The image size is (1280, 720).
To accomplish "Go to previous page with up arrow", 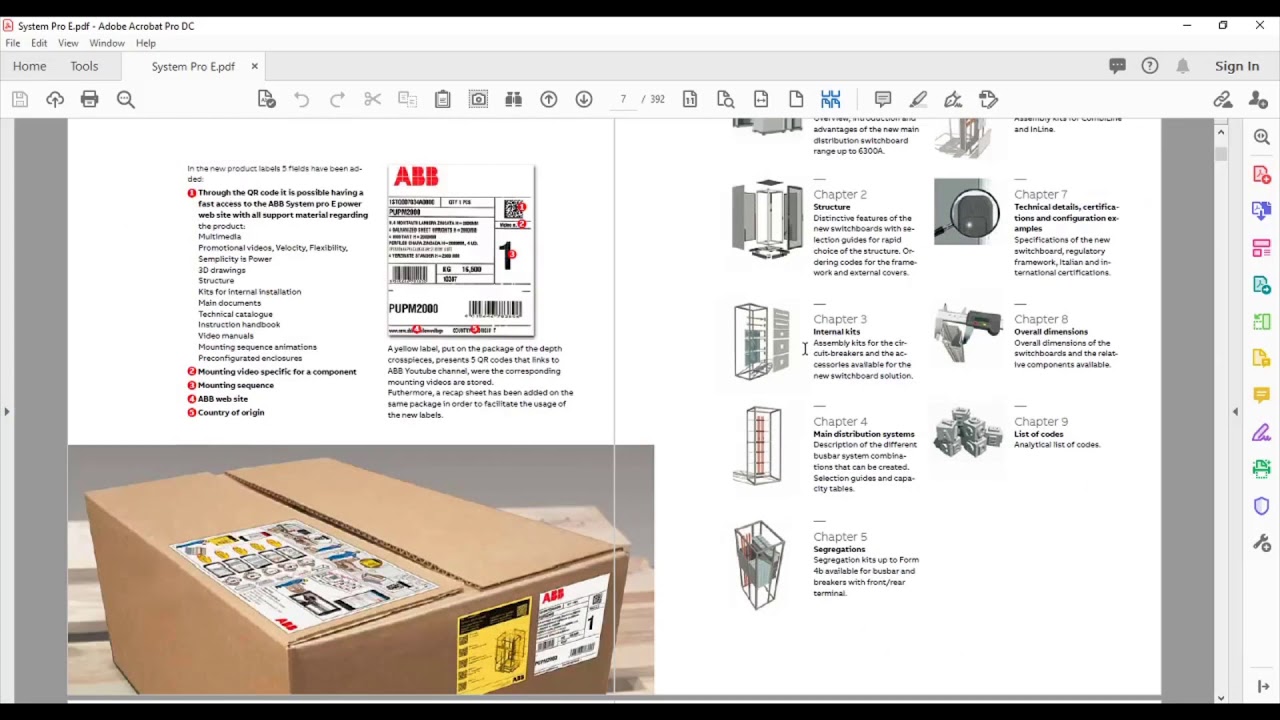I will [549, 99].
